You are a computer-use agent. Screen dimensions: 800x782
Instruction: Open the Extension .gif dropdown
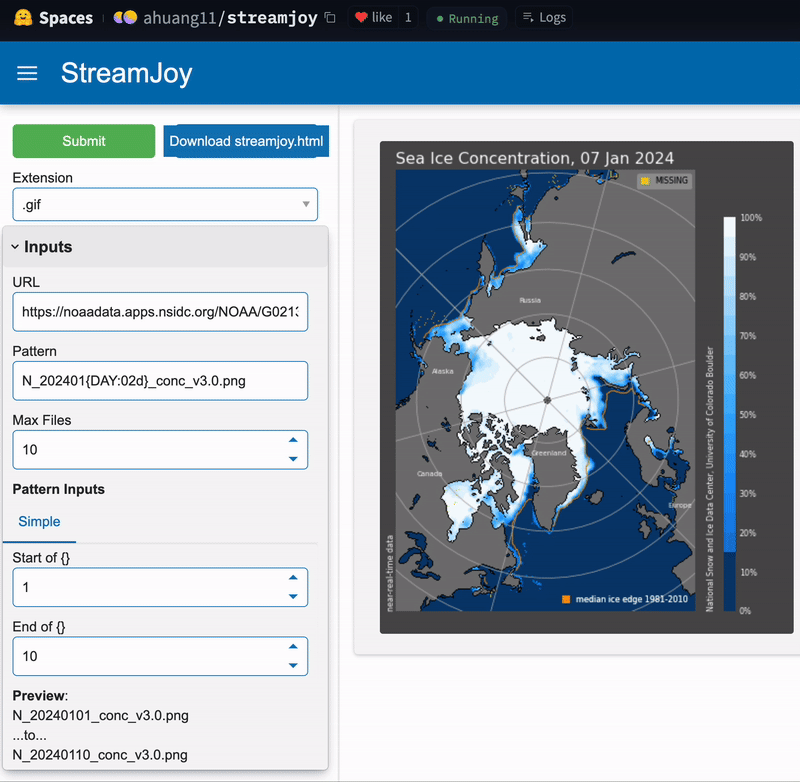point(165,204)
